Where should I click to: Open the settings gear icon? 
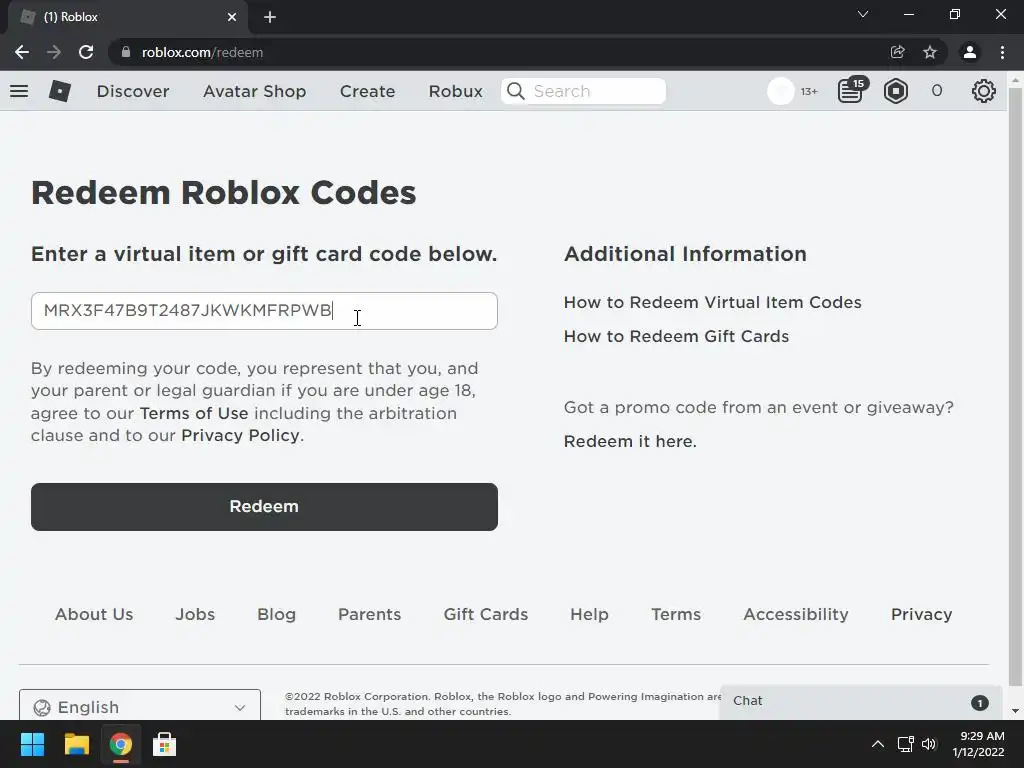pos(984,91)
